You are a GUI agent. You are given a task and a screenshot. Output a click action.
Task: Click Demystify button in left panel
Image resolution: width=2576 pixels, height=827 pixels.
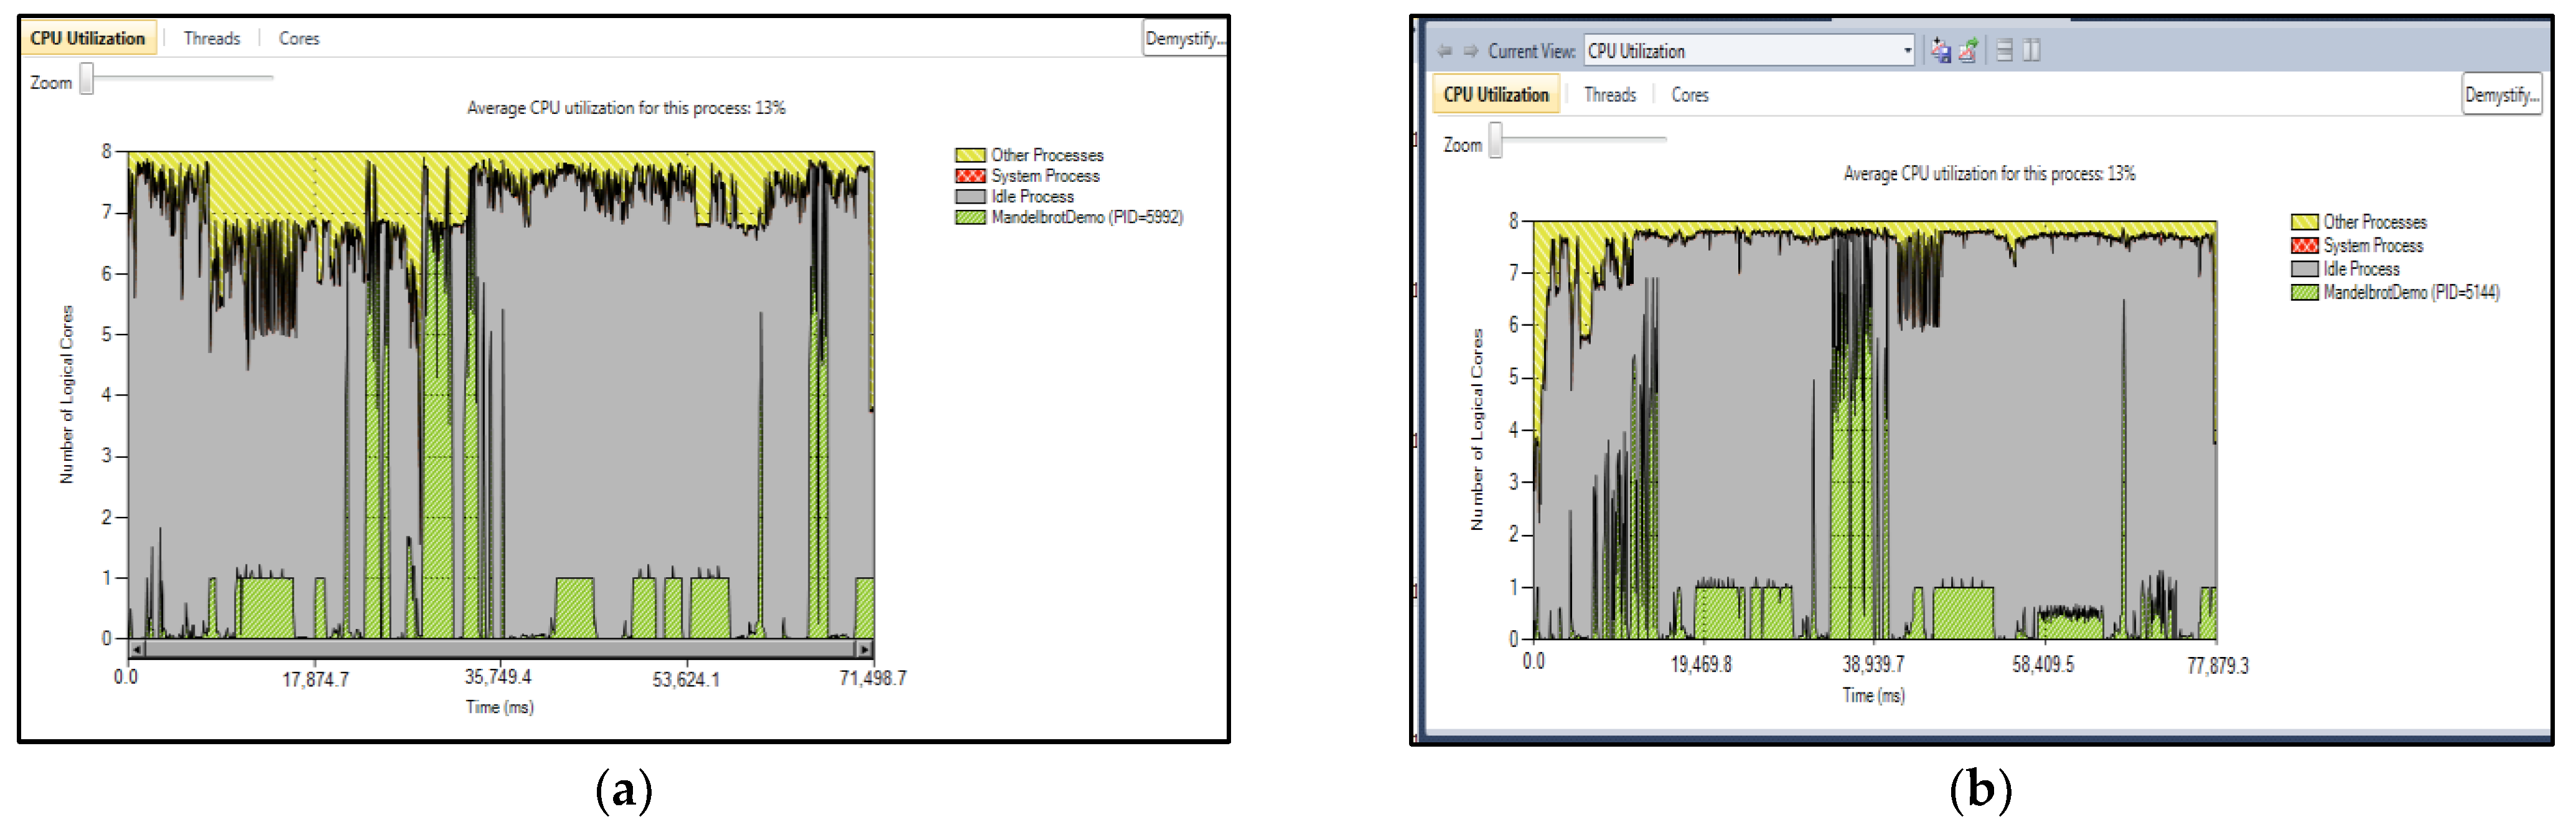tap(1184, 39)
